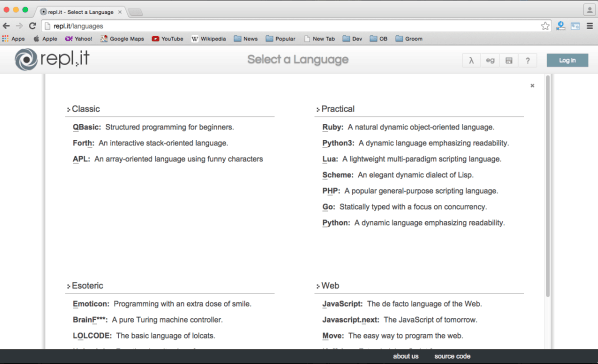Open the languages lambda icon

[x=471, y=60]
